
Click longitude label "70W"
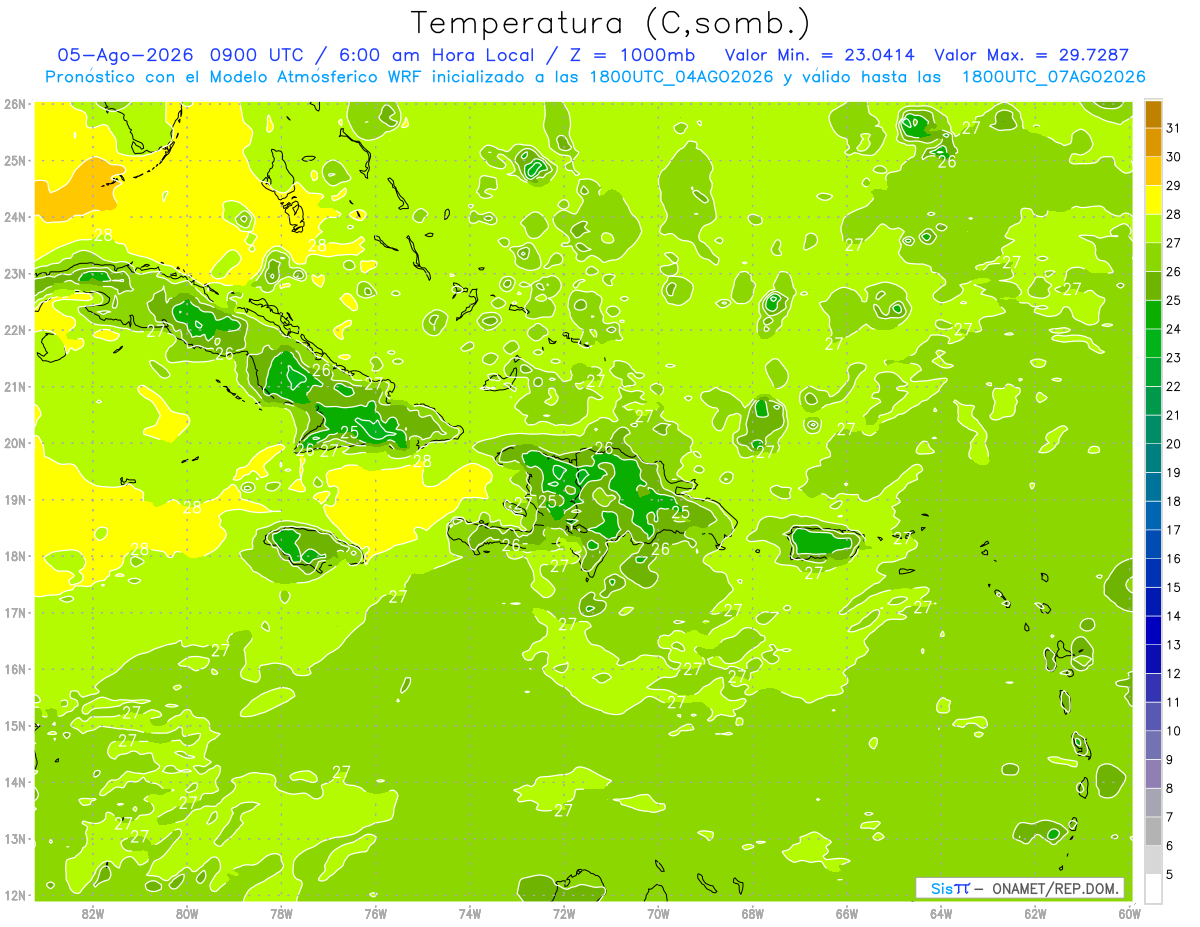(658, 912)
